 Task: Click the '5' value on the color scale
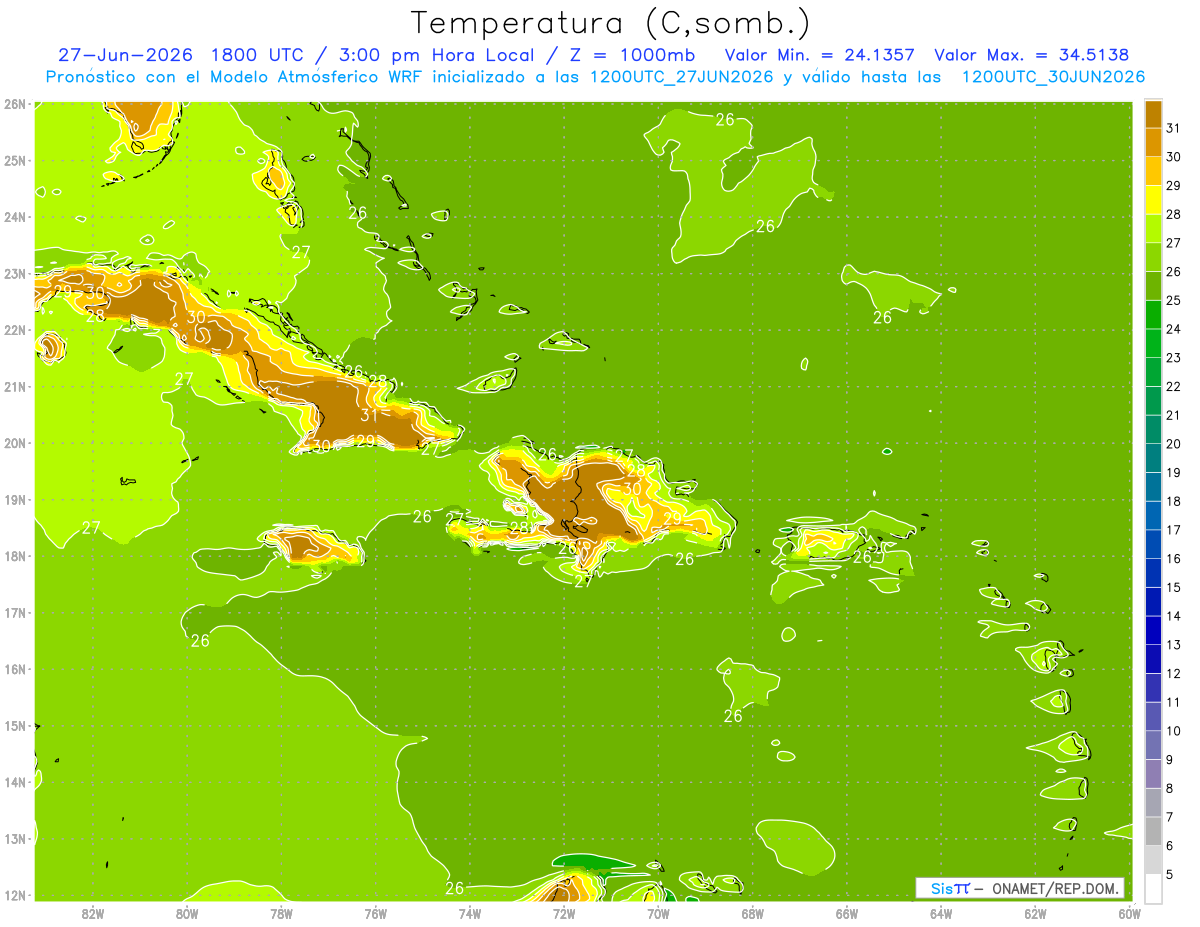coord(1170,875)
